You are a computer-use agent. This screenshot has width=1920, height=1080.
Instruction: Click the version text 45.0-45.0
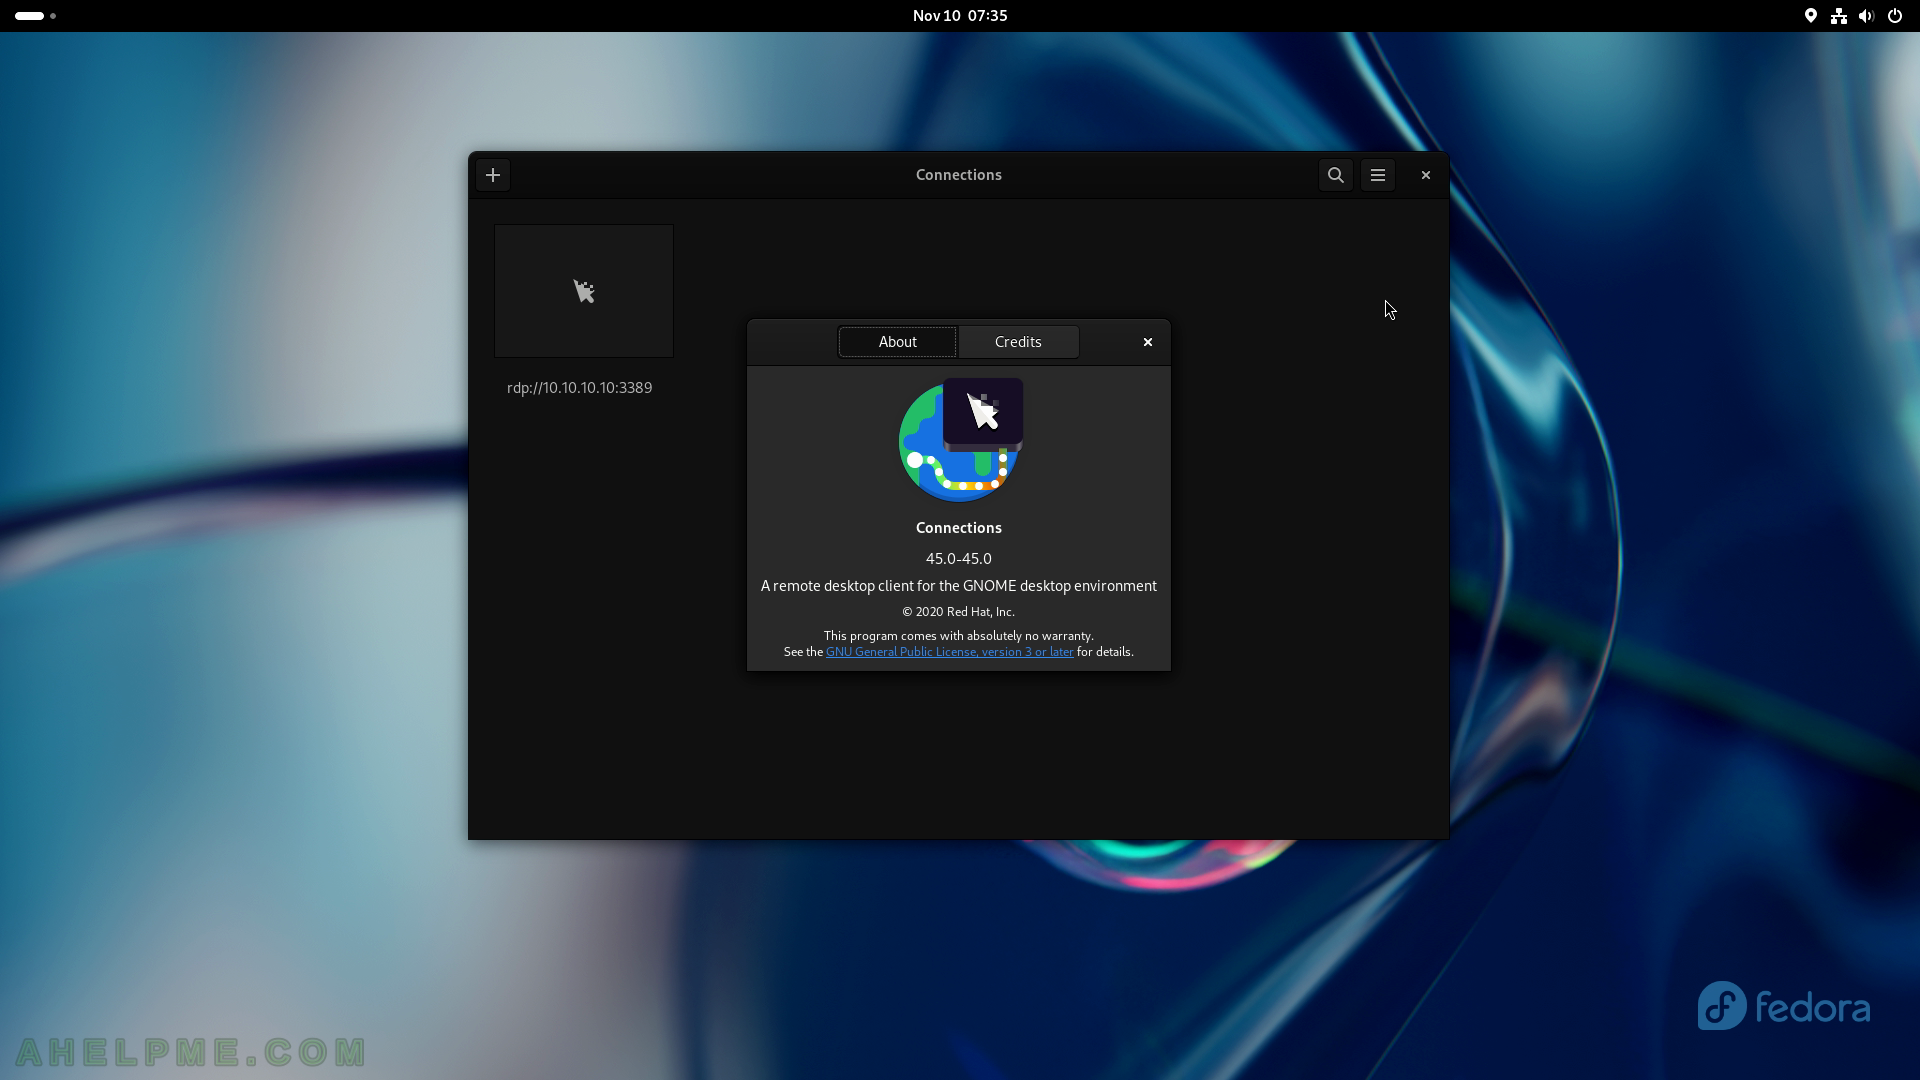click(958, 559)
